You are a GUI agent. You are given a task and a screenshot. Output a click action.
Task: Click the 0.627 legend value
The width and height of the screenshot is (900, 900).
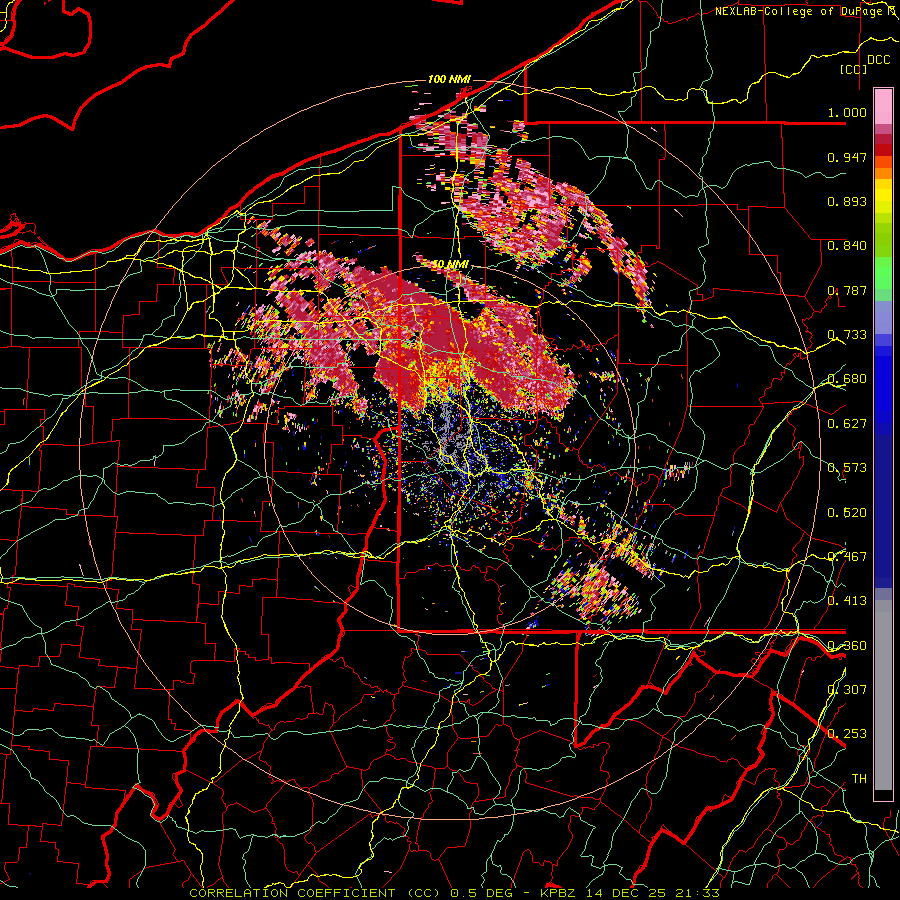[x=847, y=424]
